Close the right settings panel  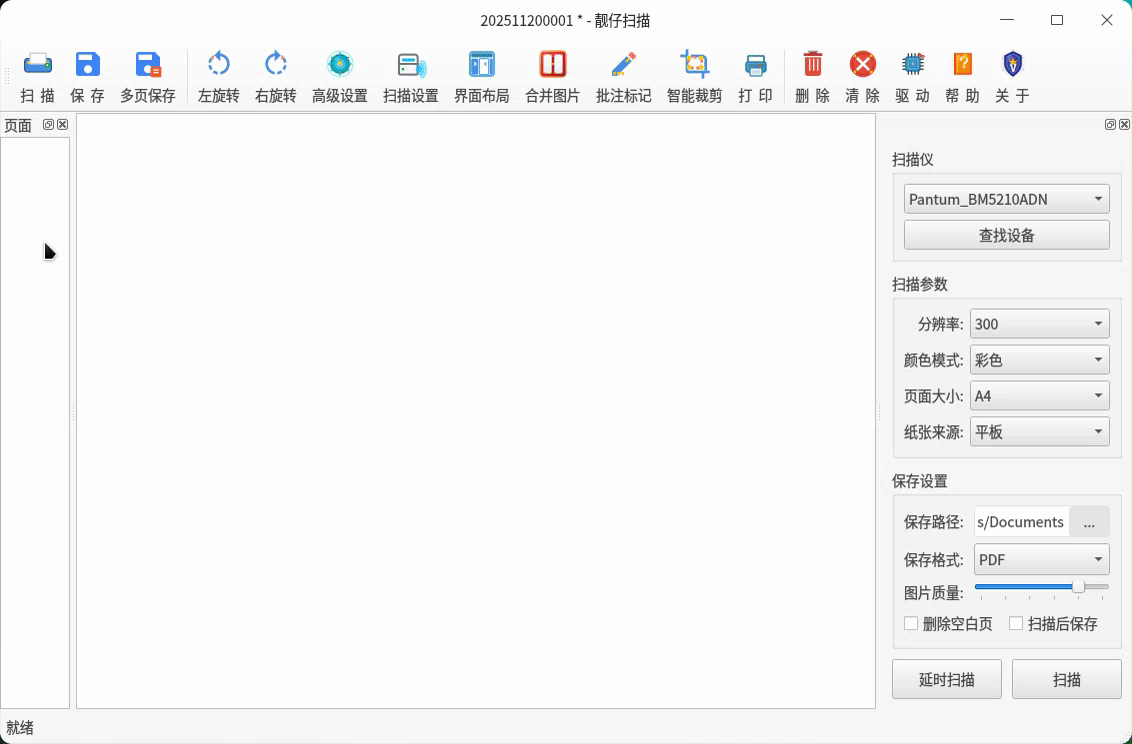[x=1124, y=125]
